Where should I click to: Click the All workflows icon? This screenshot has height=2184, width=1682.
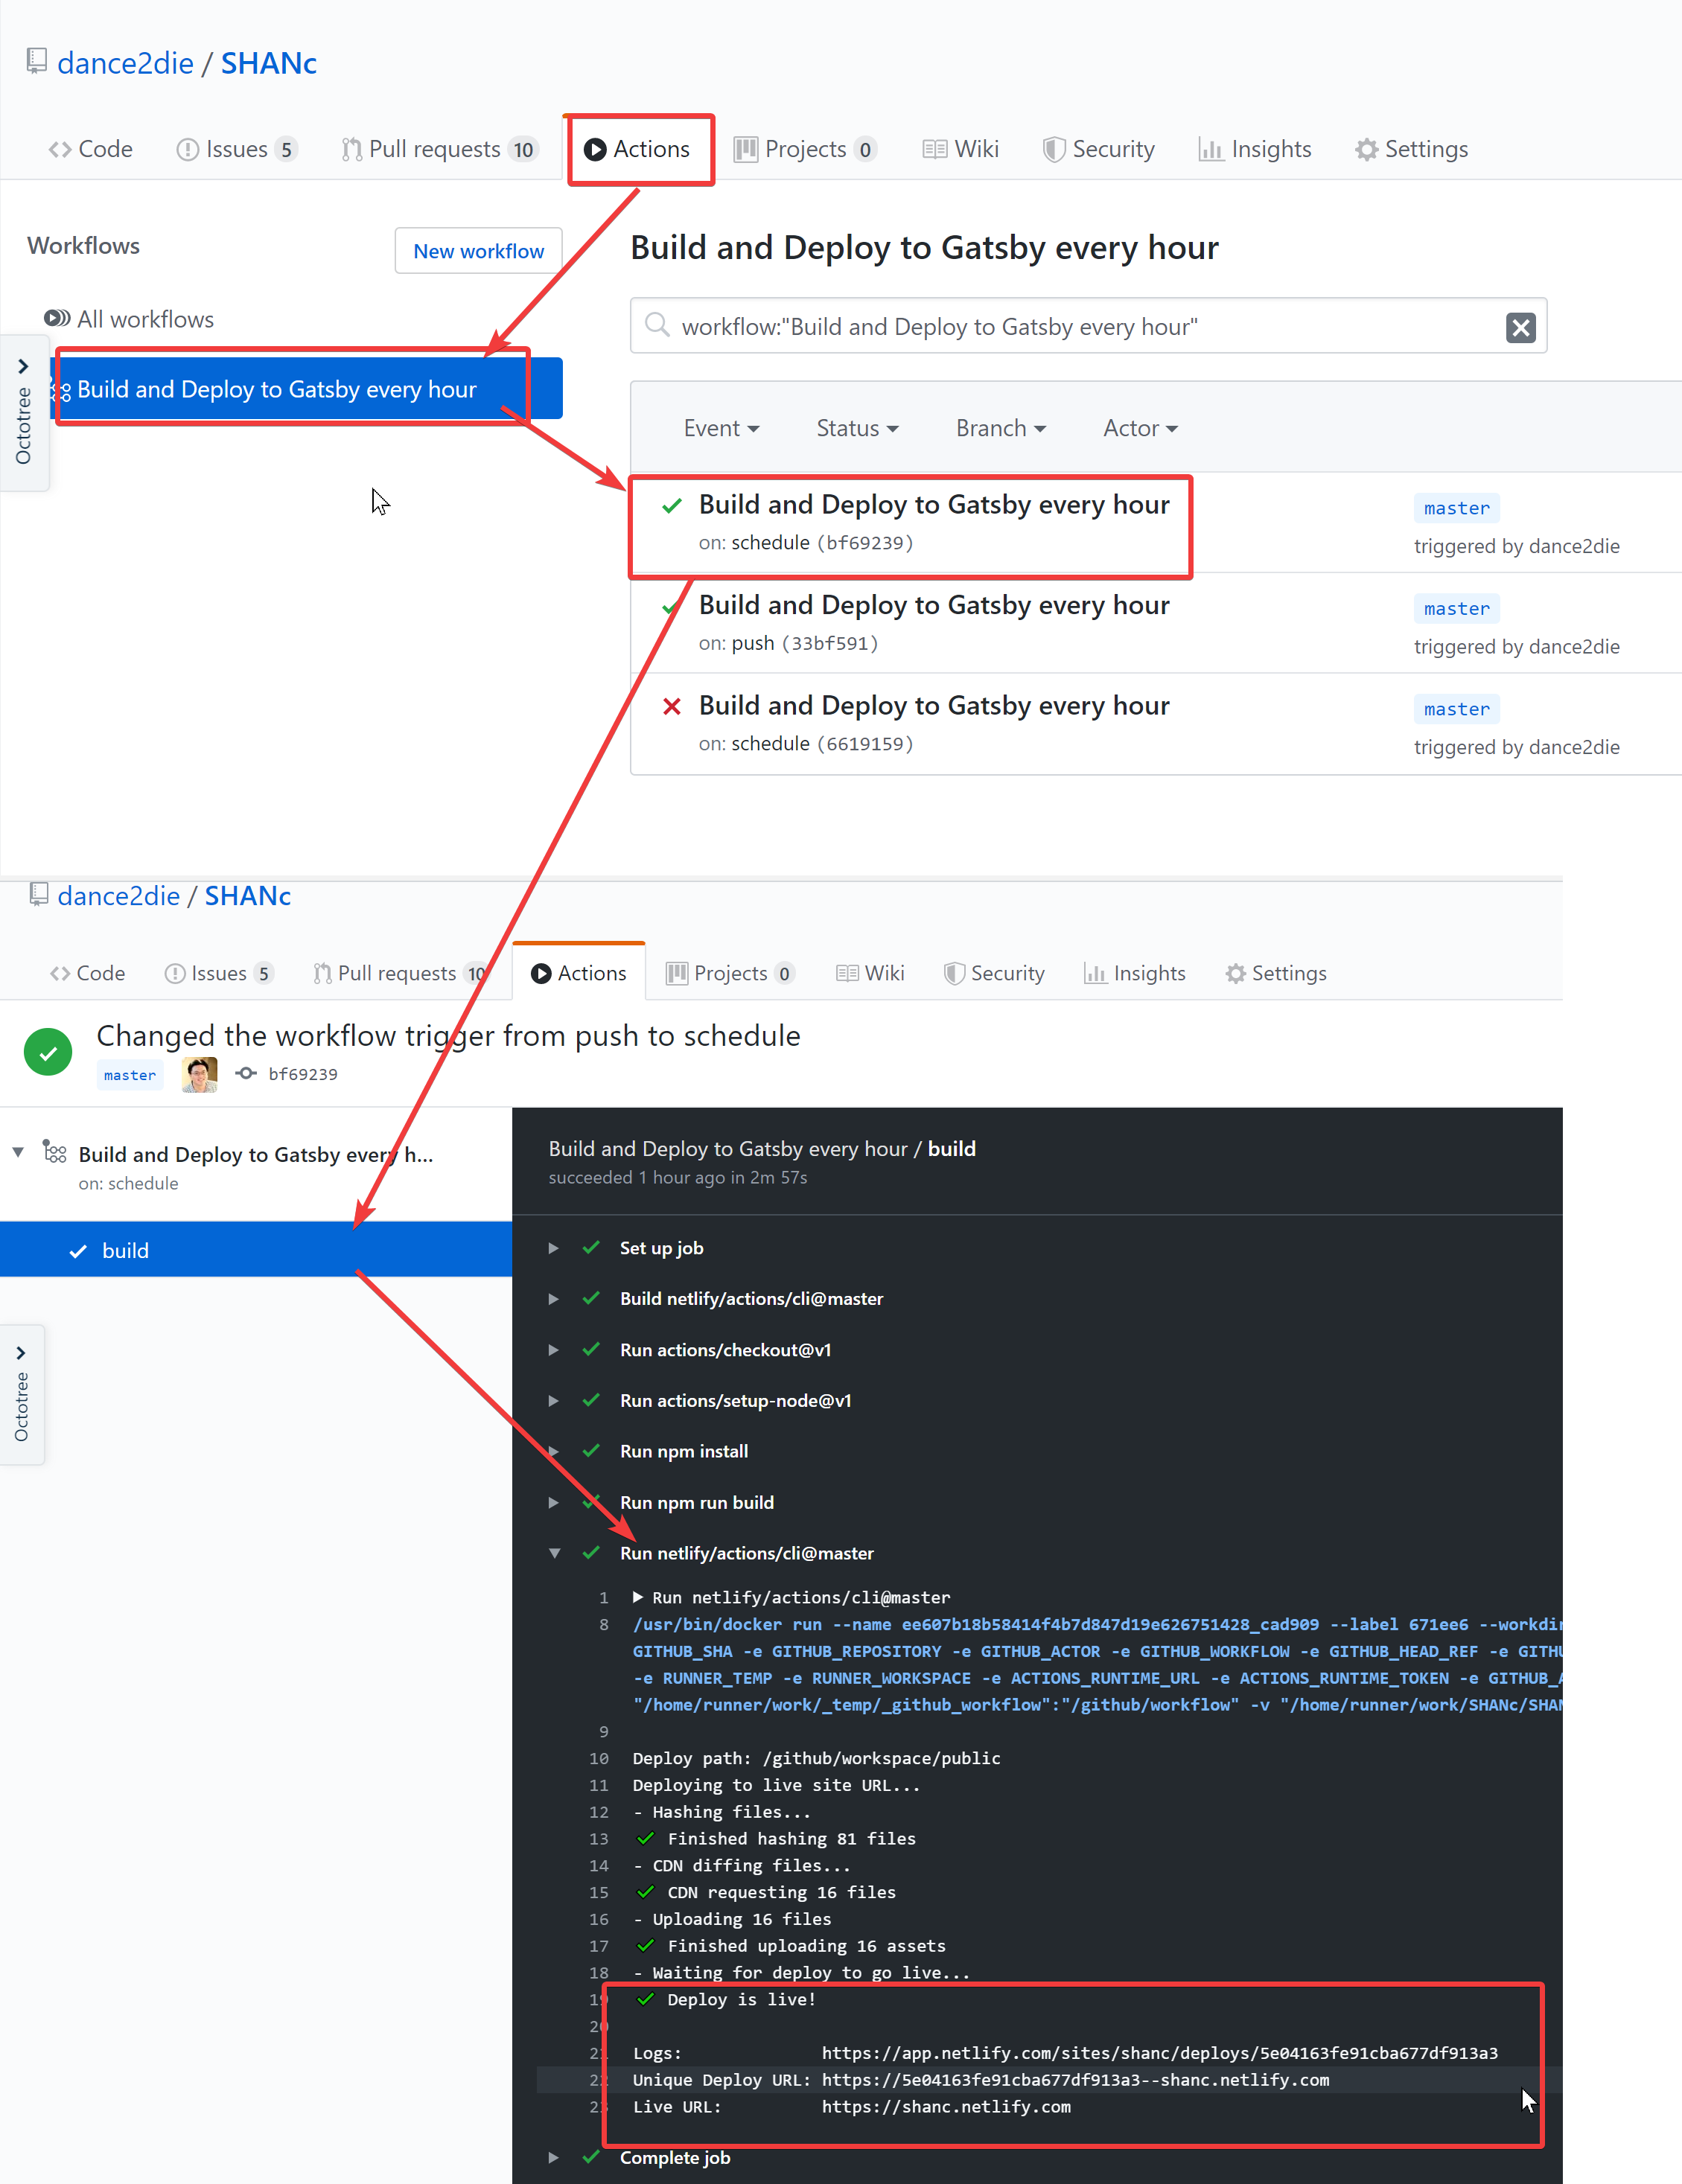pos(57,319)
